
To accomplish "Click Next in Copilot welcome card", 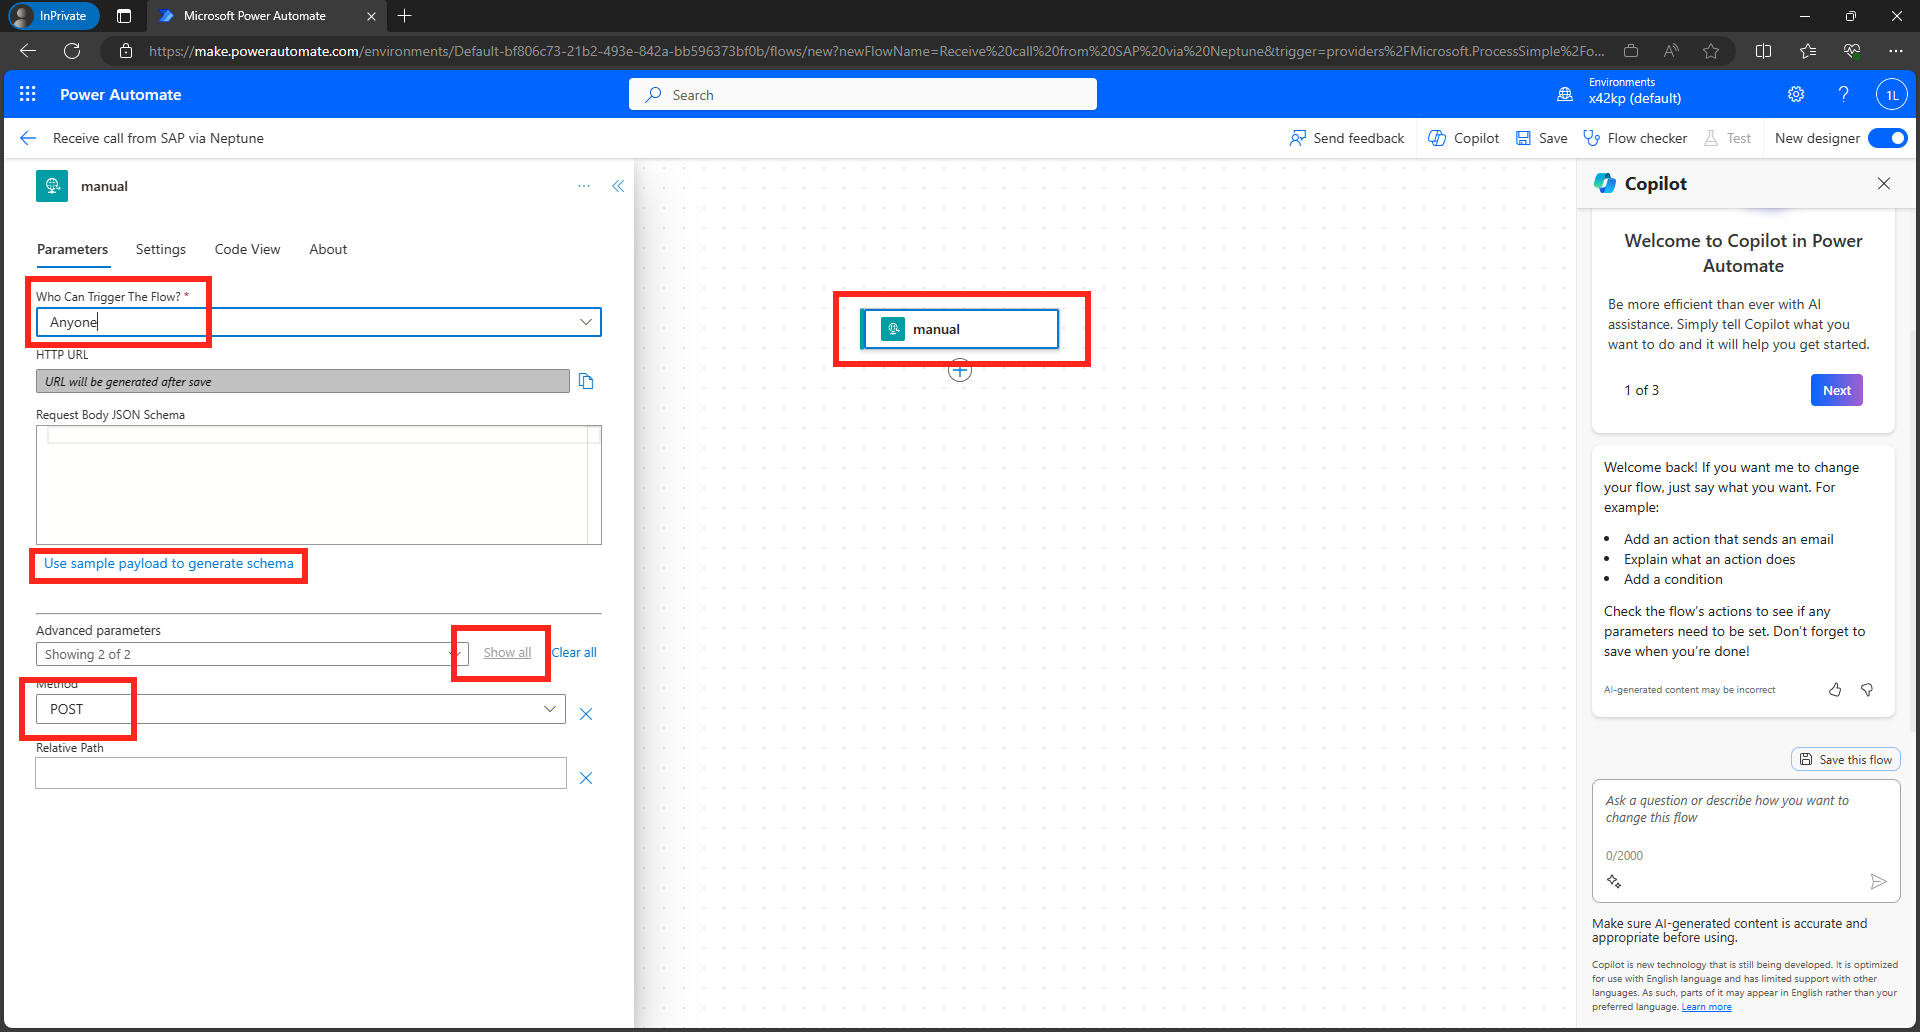I will [1836, 390].
